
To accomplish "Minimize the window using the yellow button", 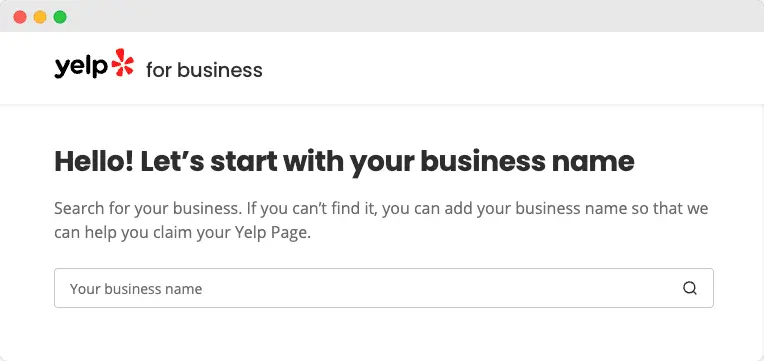I will [40, 17].
